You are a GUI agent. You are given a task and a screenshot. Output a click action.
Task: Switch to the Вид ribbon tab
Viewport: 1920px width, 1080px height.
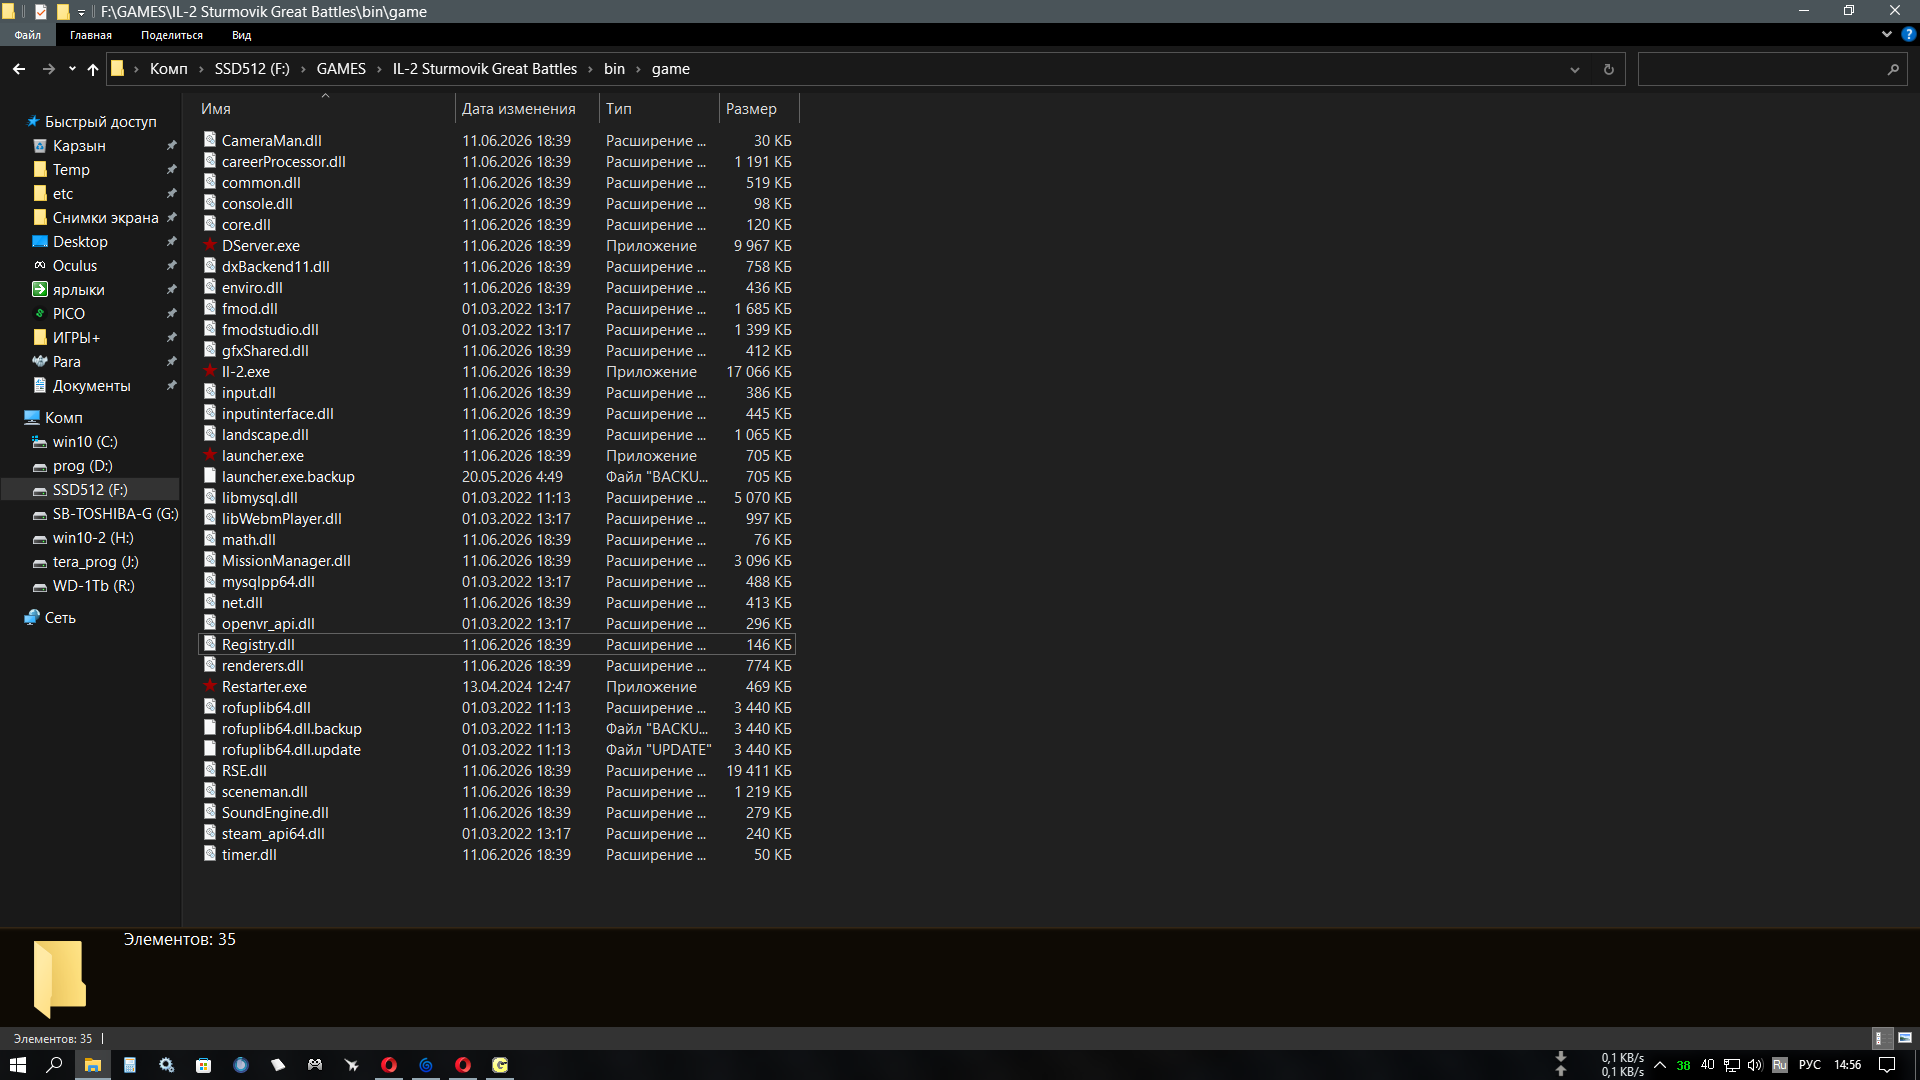(241, 35)
